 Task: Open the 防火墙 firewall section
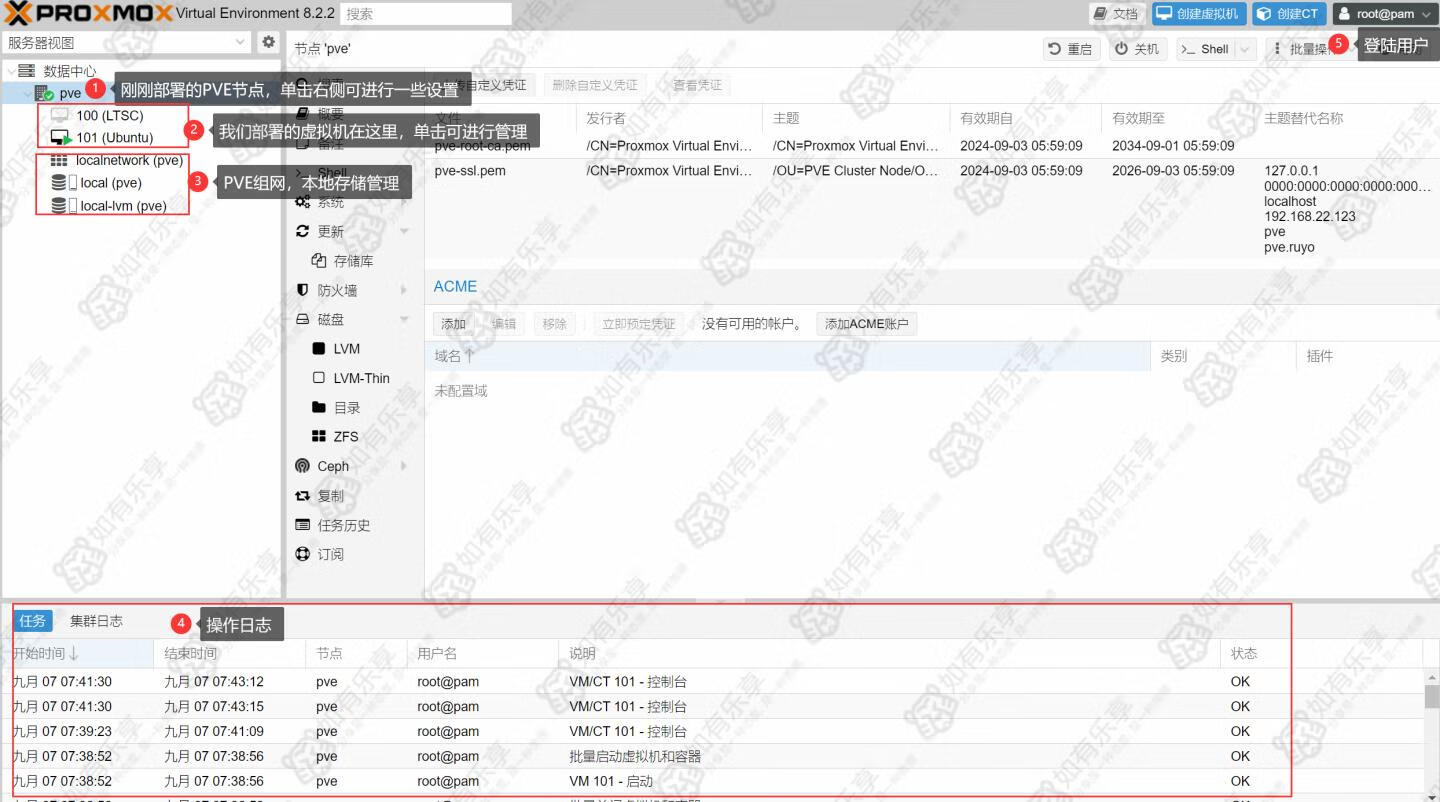[337, 290]
